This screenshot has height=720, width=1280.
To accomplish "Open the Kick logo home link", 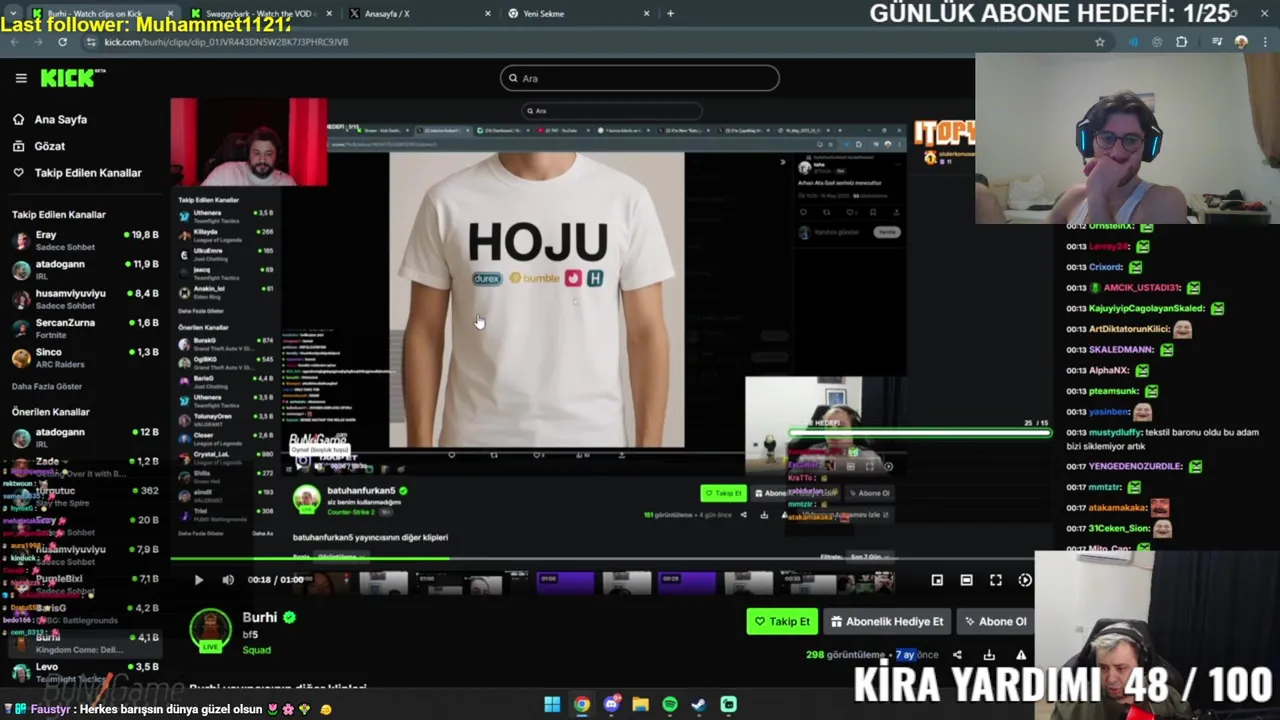I will 72,78.
